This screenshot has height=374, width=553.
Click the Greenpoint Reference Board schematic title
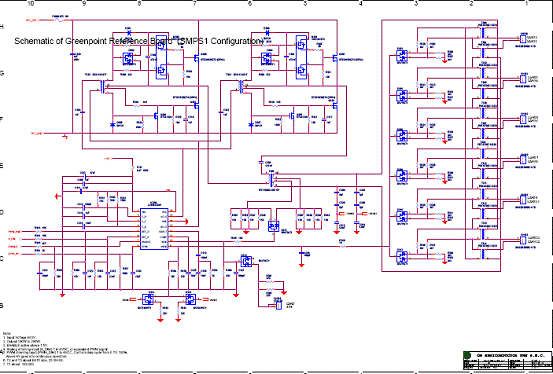pyautogui.click(x=139, y=41)
